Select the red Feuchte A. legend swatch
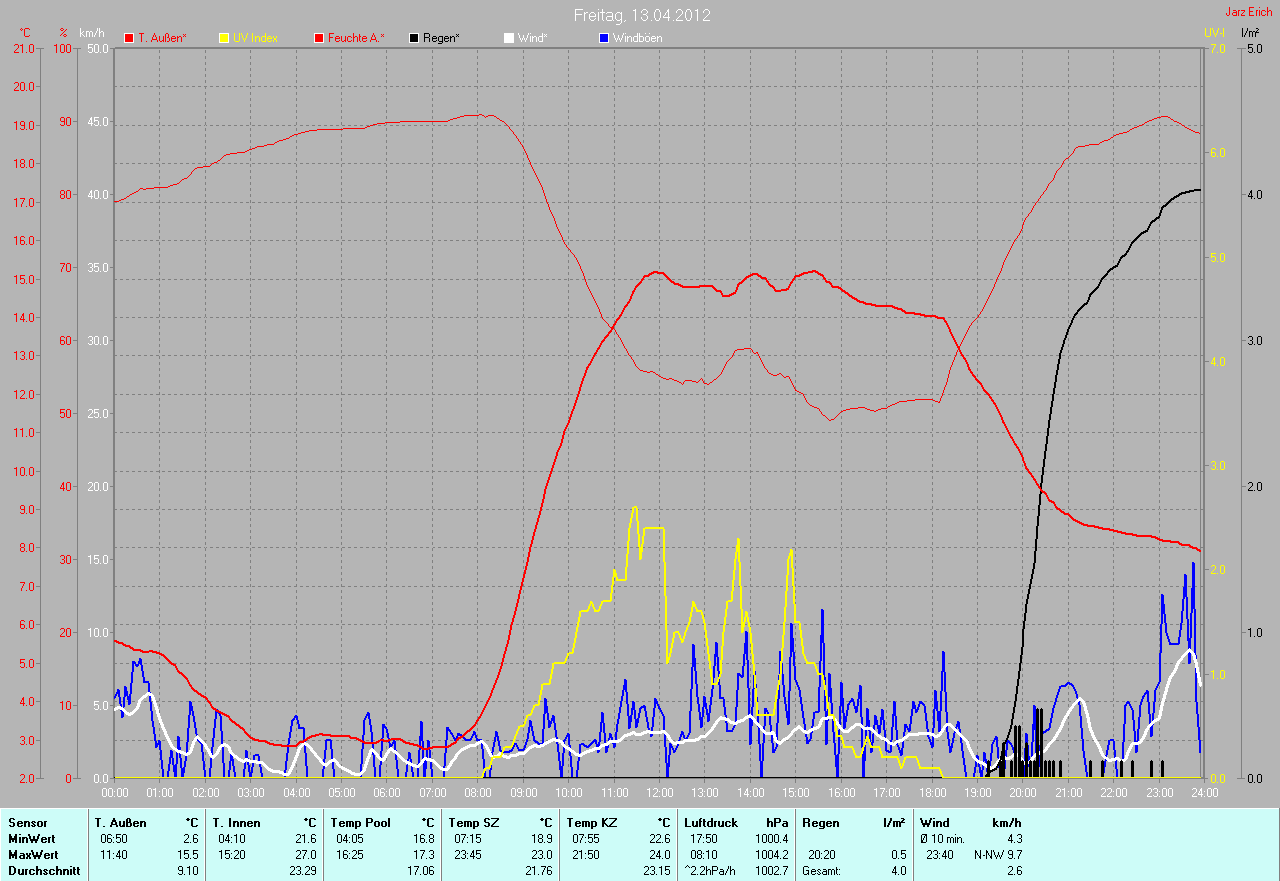 pos(319,38)
